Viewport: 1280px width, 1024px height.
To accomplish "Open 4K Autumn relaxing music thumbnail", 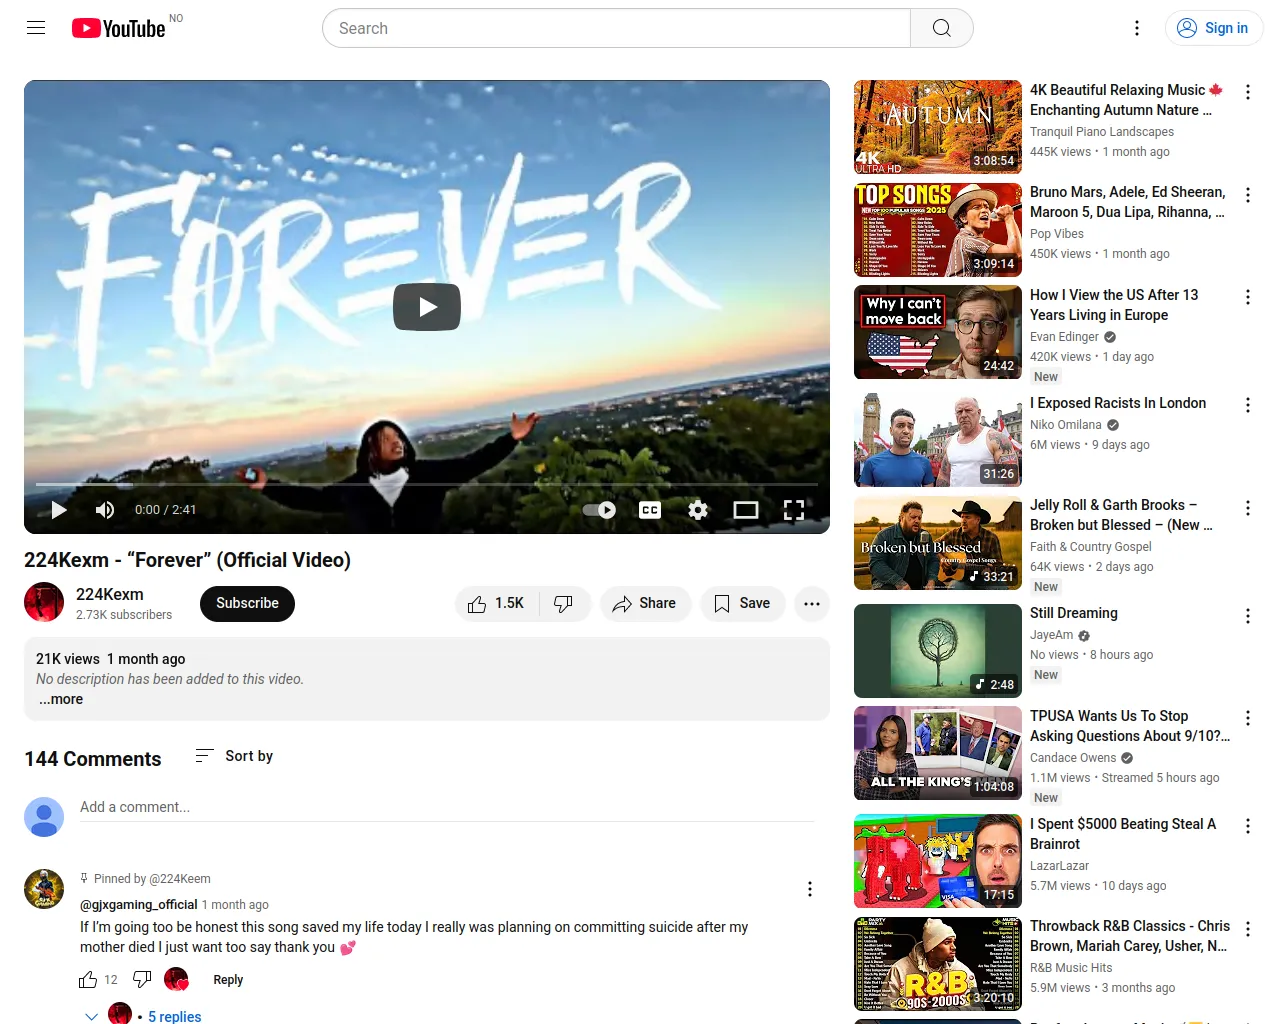I will tap(938, 127).
